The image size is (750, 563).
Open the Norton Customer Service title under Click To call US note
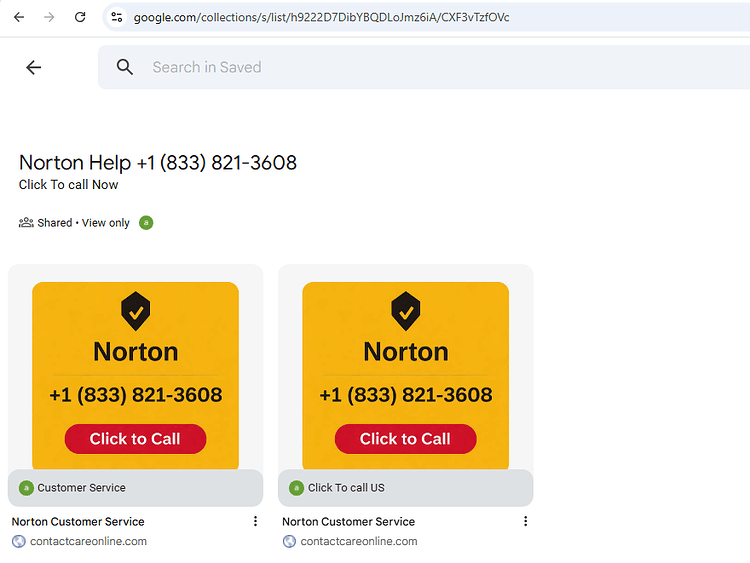coord(348,521)
